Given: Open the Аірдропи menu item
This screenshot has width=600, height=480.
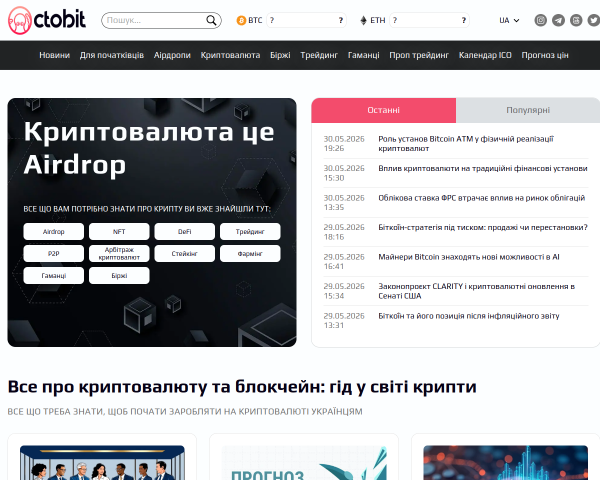Looking at the screenshot, I should pyautogui.click(x=172, y=55).
